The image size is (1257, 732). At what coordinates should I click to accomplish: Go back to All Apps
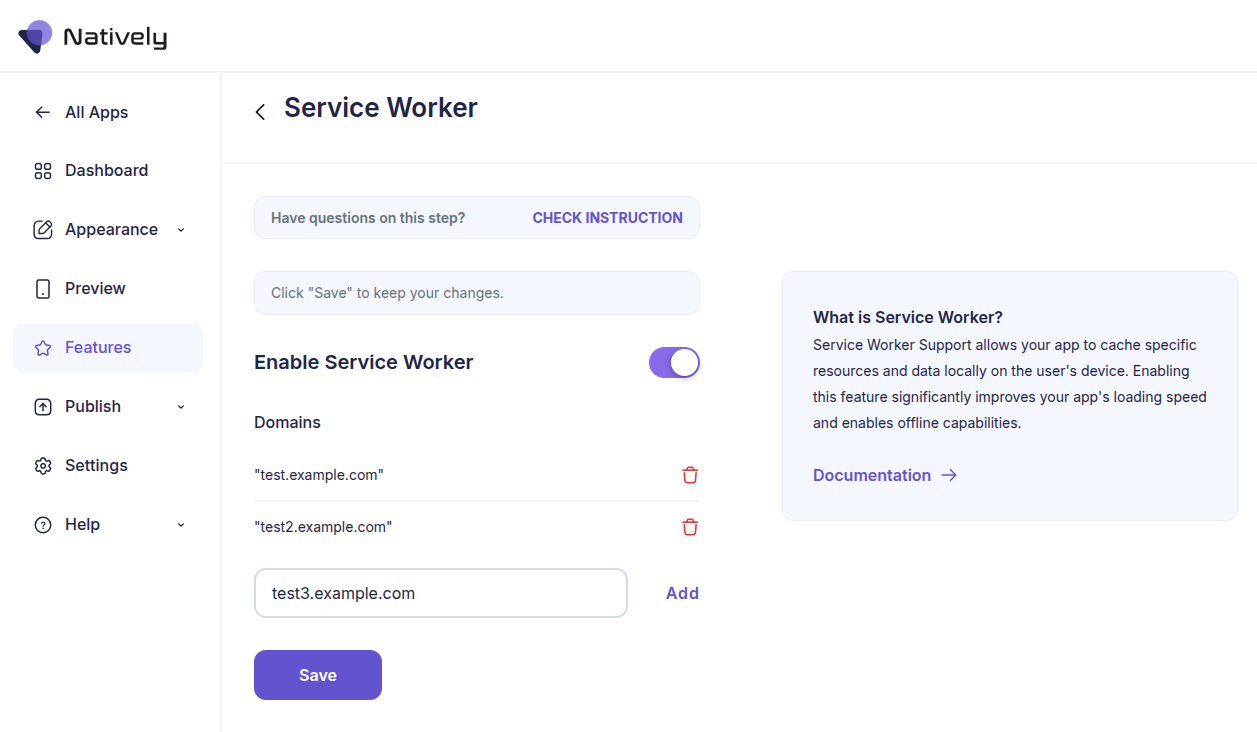pyautogui.click(x=96, y=112)
